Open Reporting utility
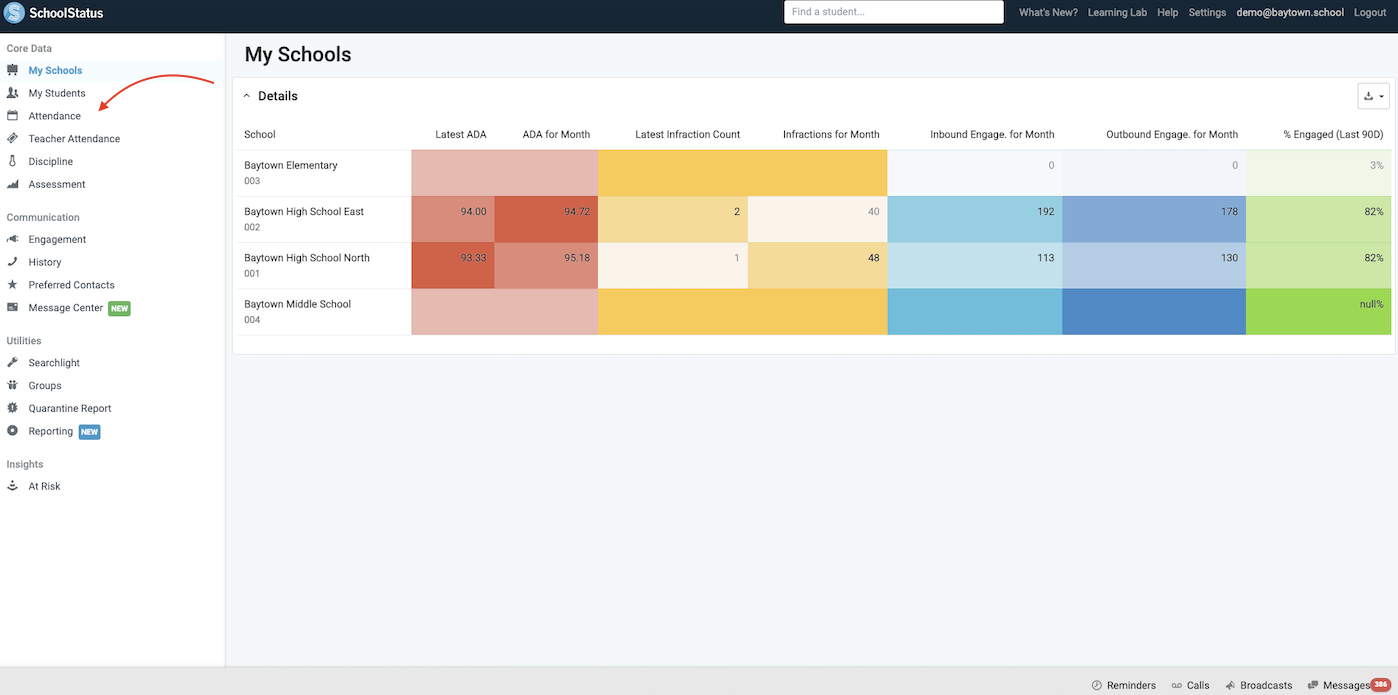This screenshot has width=1398, height=695. pos(51,431)
